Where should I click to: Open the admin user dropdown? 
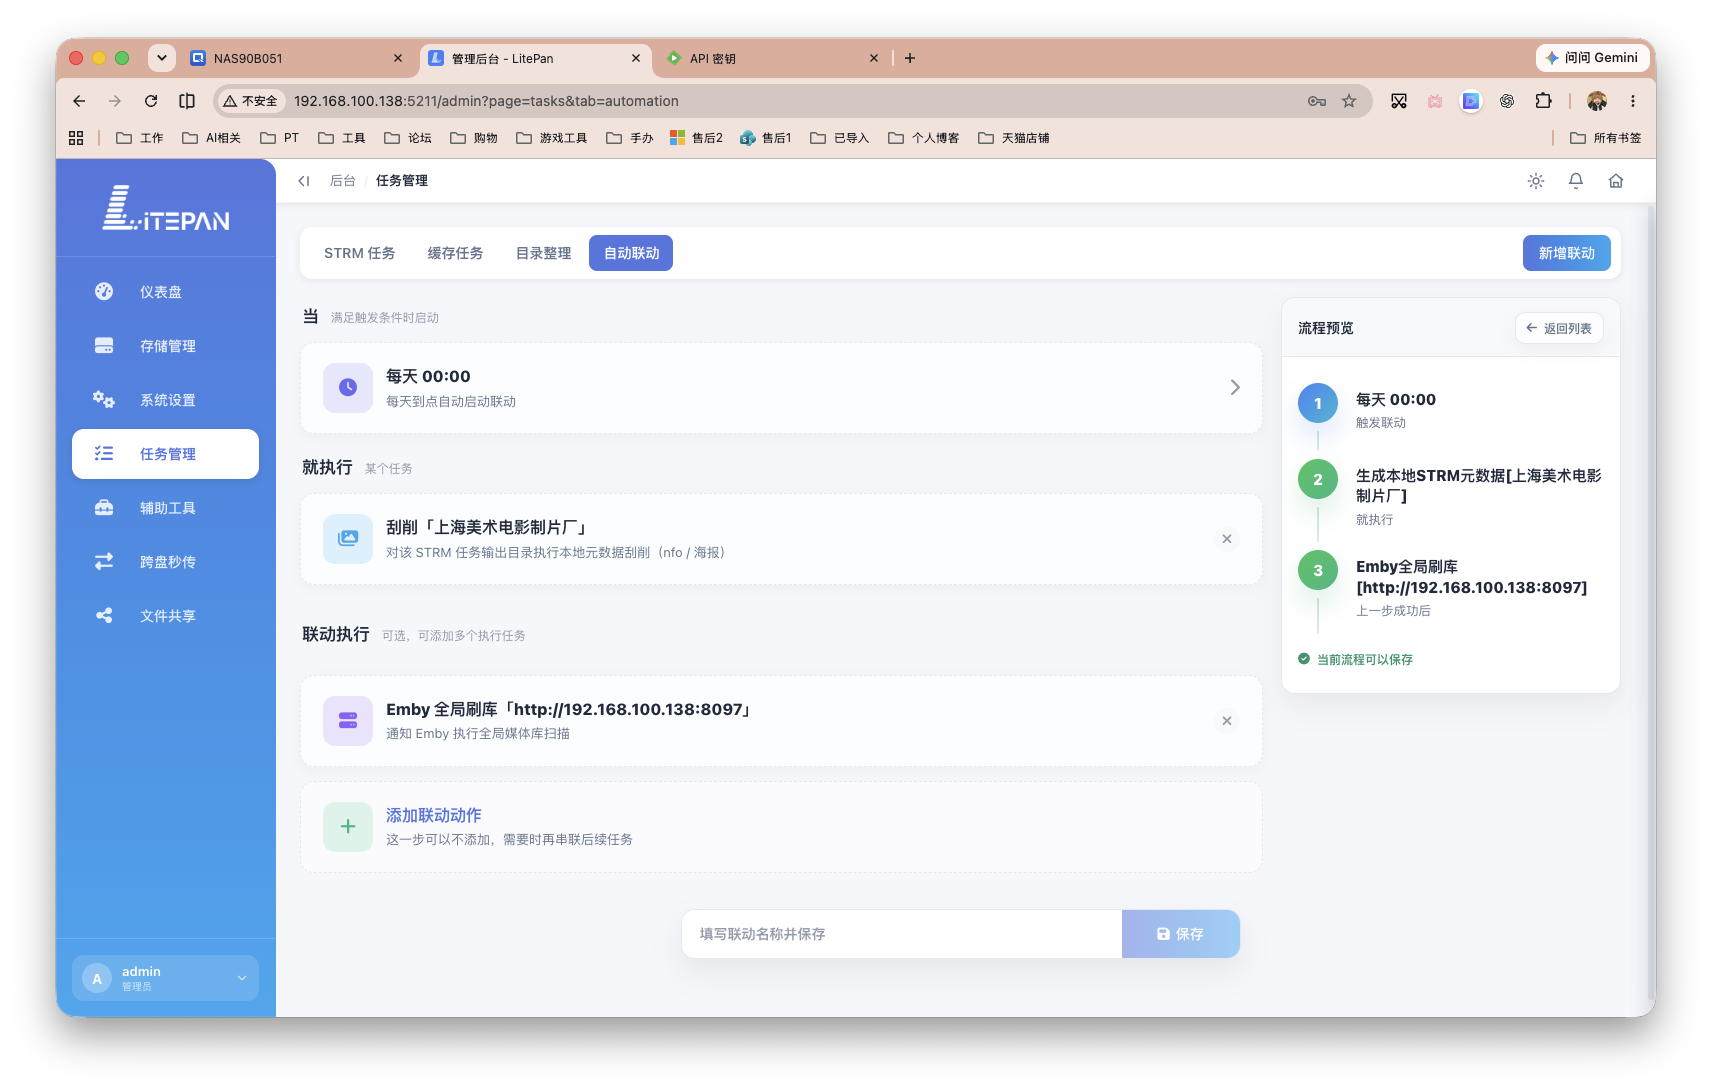pyautogui.click(x=165, y=978)
